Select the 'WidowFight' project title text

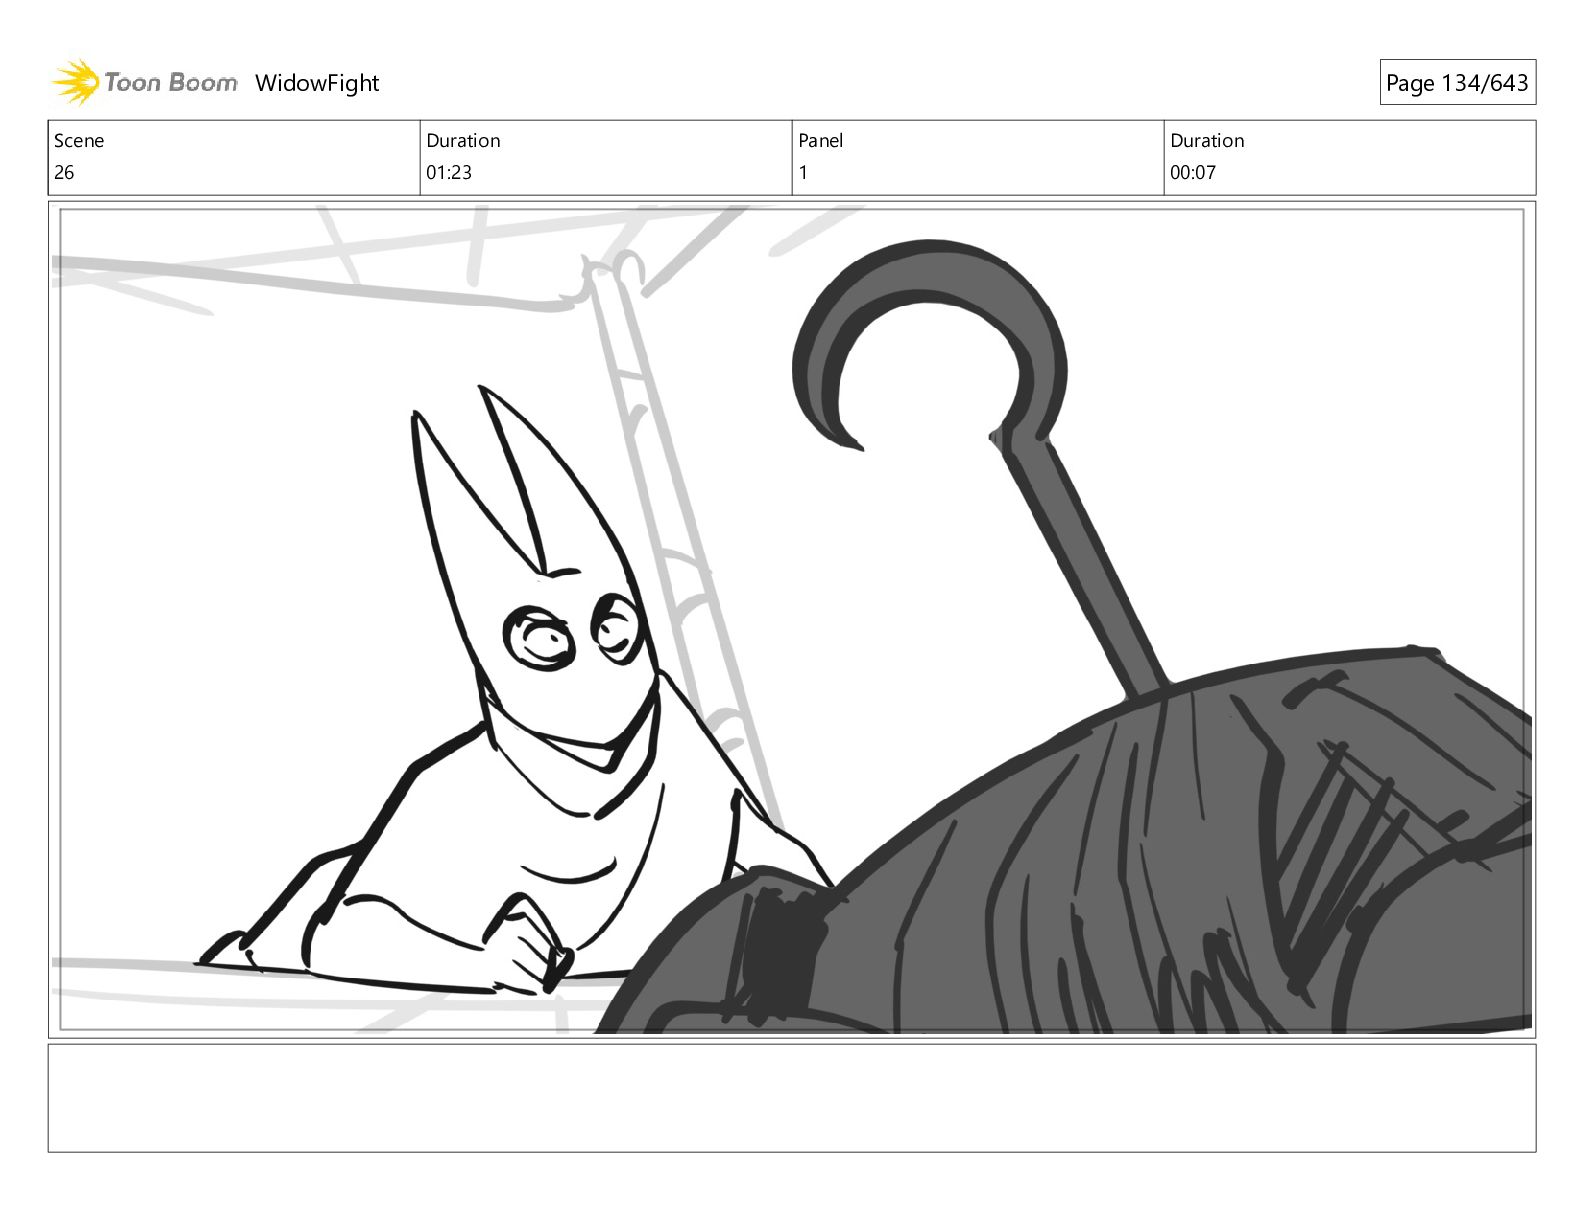[317, 83]
